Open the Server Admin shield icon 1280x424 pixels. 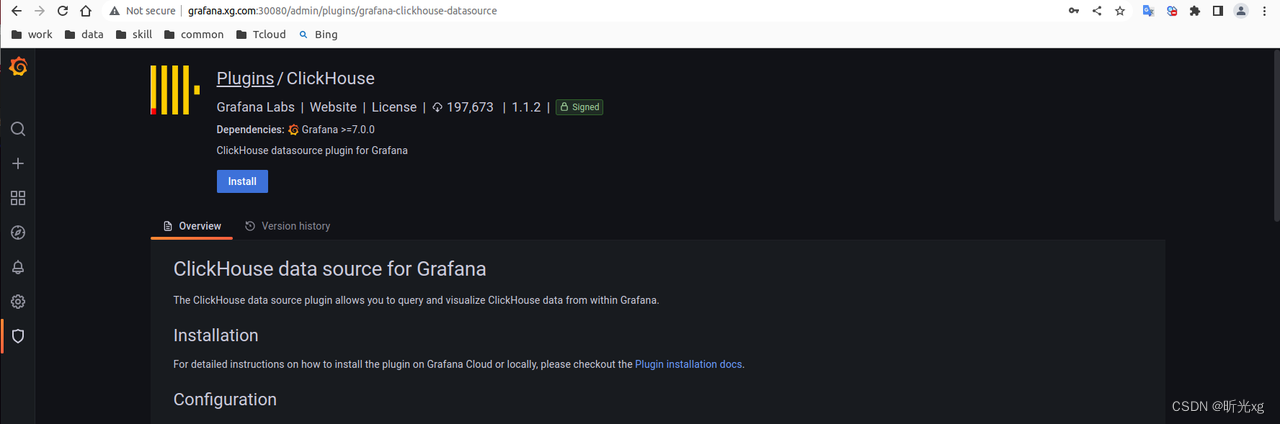[18, 336]
